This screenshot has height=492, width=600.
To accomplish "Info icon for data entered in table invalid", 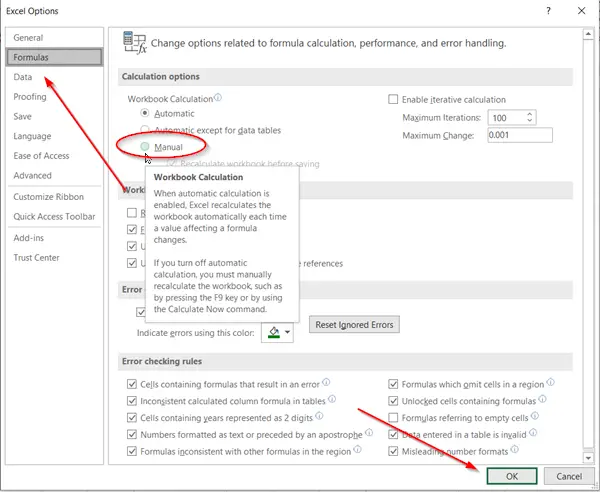I will tap(533, 432).
